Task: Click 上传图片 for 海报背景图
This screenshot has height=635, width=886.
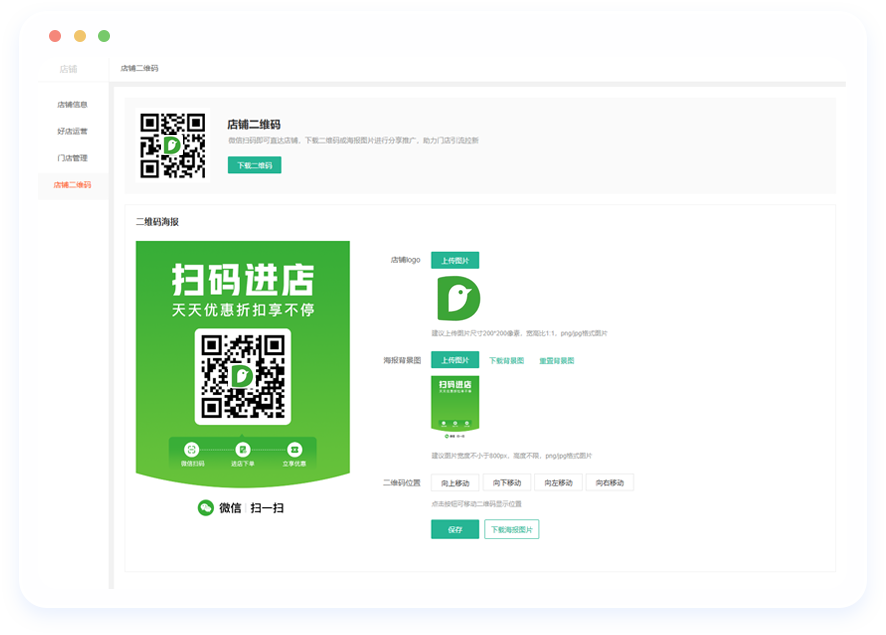Action: tap(455, 360)
